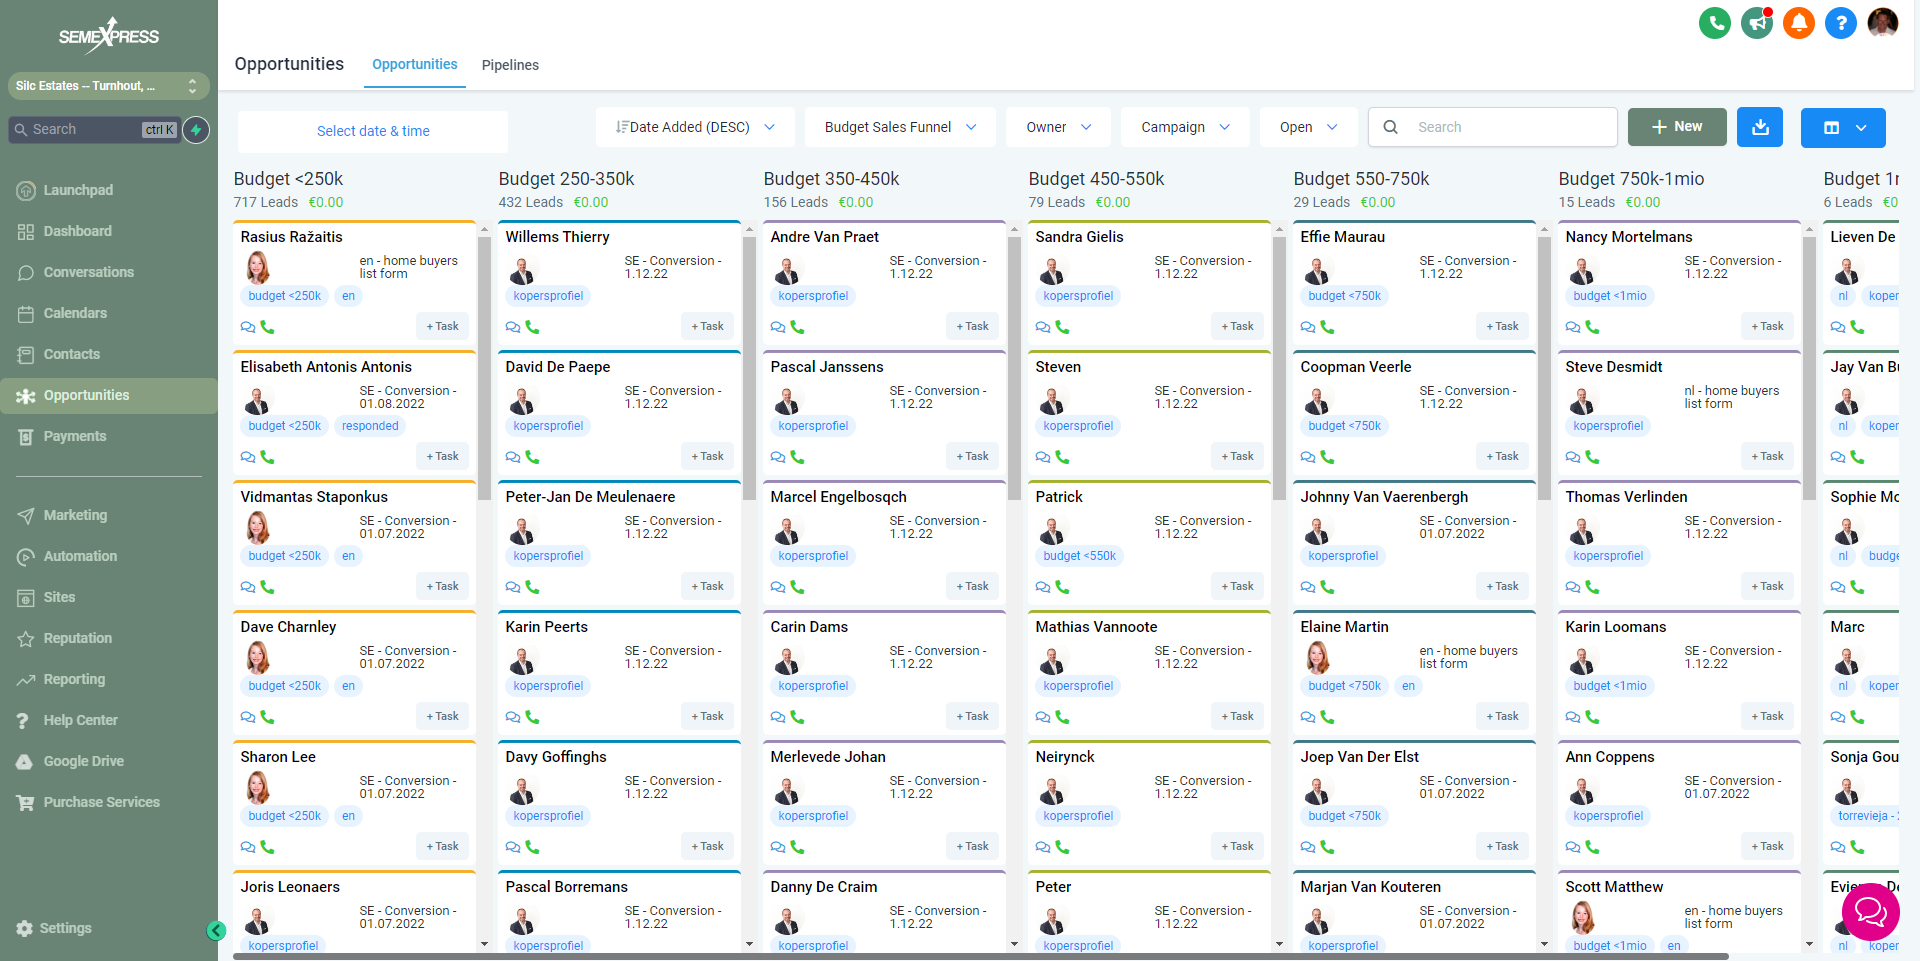
Task: Expand the Owner filter dropdown
Action: pyautogui.click(x=1058, y=127)
